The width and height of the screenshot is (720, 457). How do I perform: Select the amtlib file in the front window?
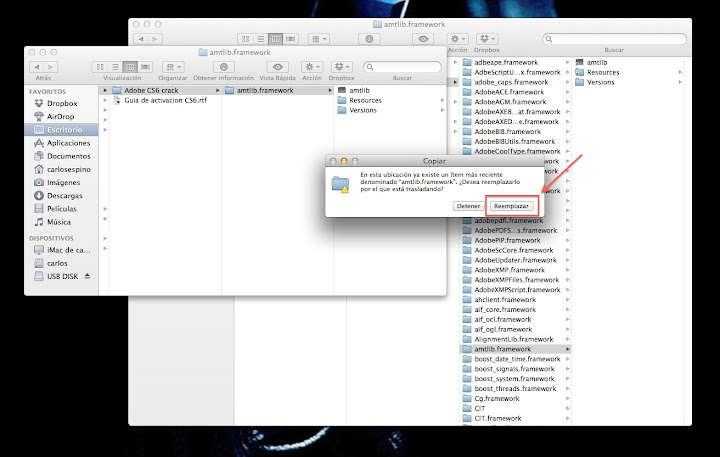pos(359,90)
